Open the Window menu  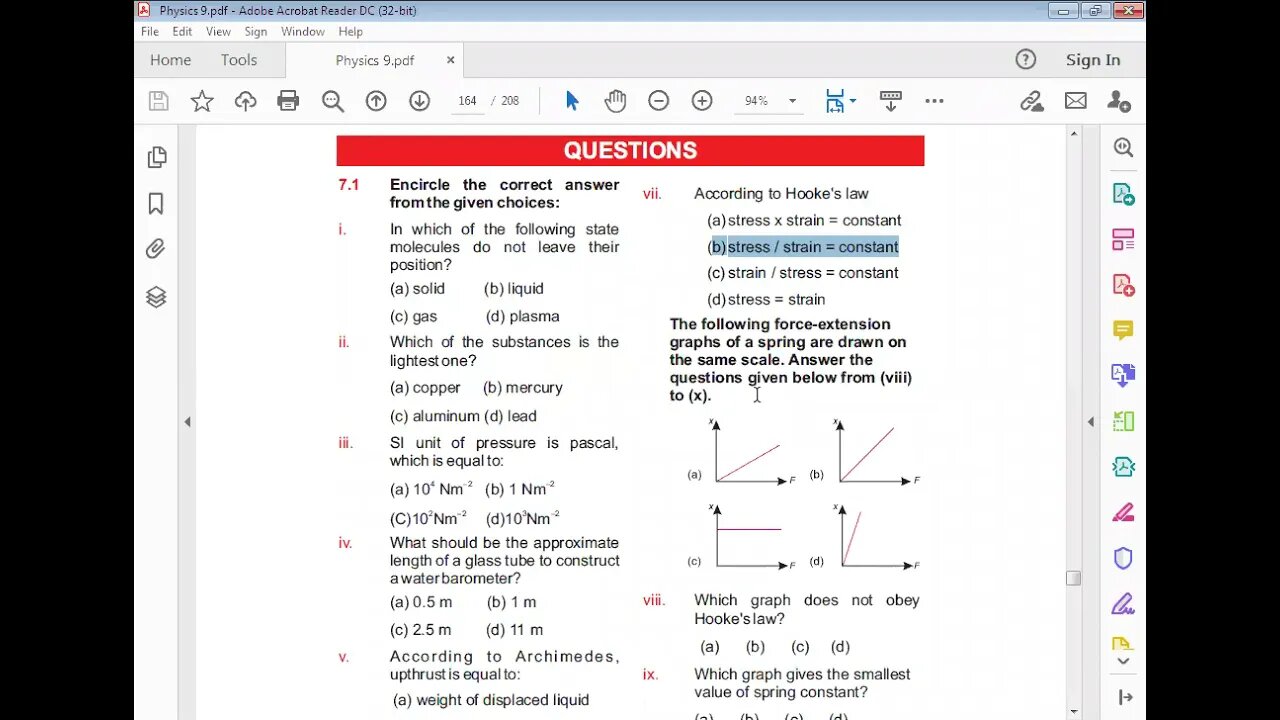click(x=302, y=31)
